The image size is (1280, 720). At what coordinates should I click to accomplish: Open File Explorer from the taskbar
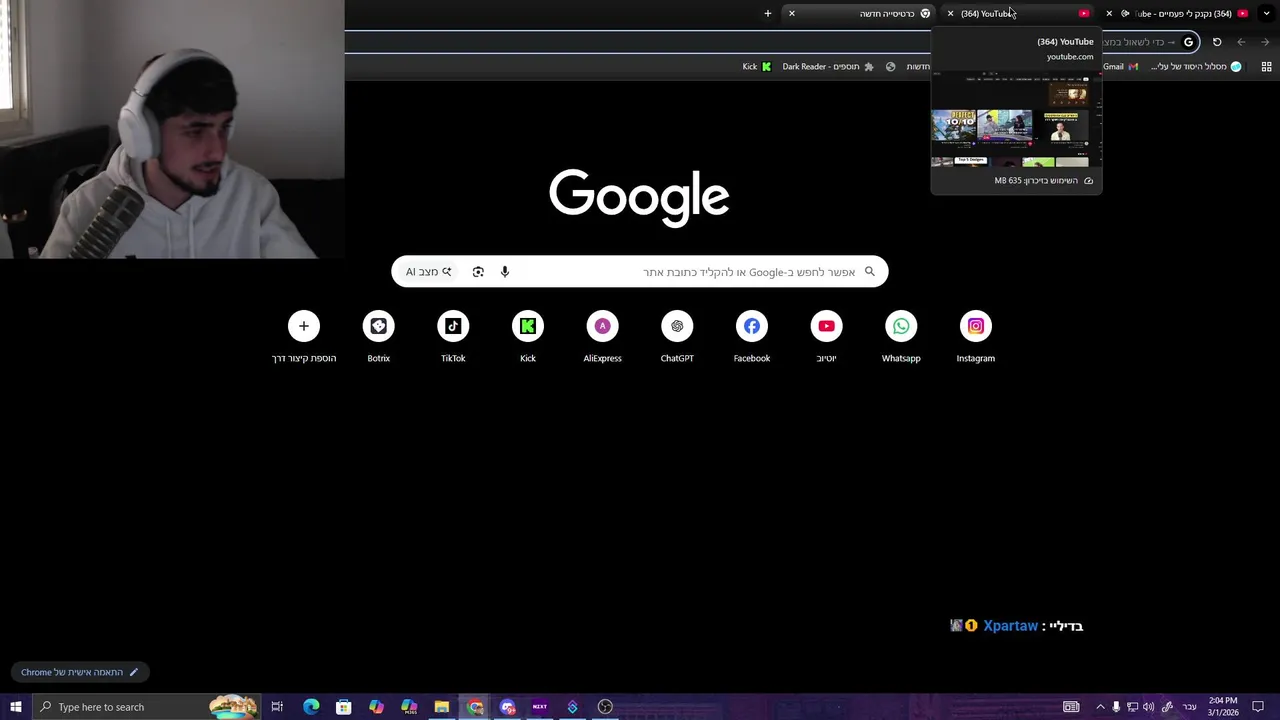[x=441, y=707]
